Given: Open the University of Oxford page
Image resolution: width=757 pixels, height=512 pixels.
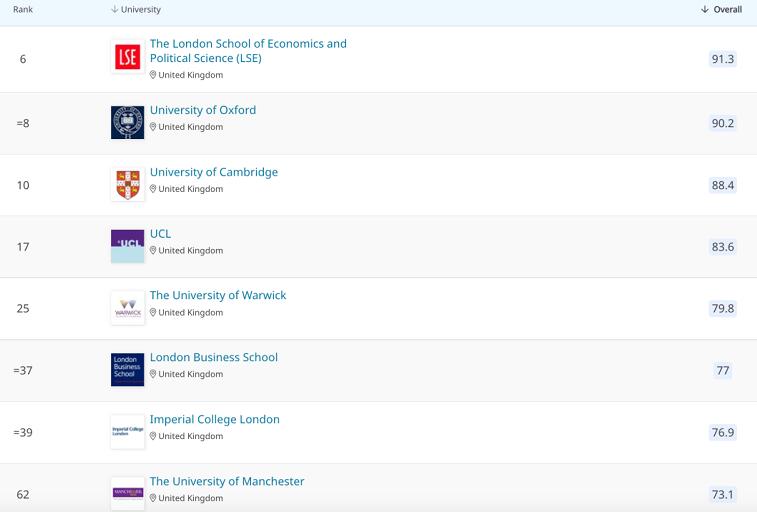Looking at the screenshot, I should click(x=203, y=110).
